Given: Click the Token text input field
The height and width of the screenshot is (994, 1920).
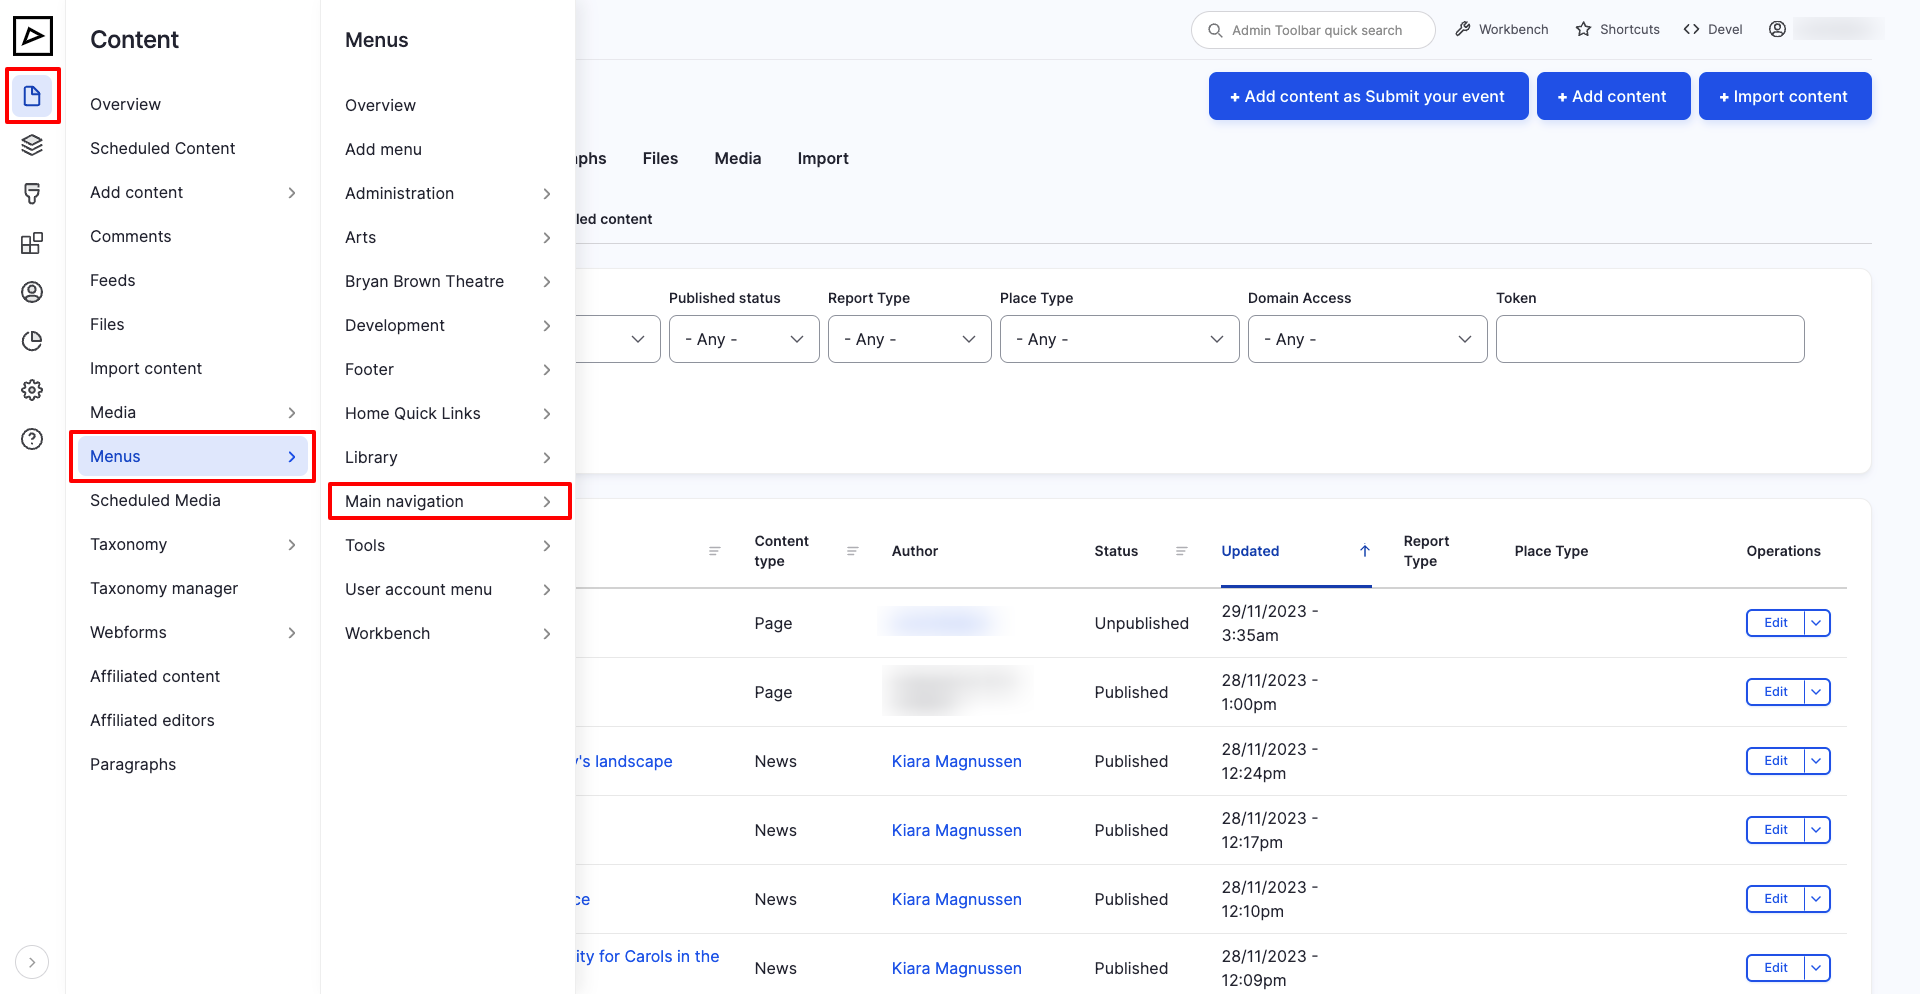Looking at the screenshot, I should (x=1649, y=339).
